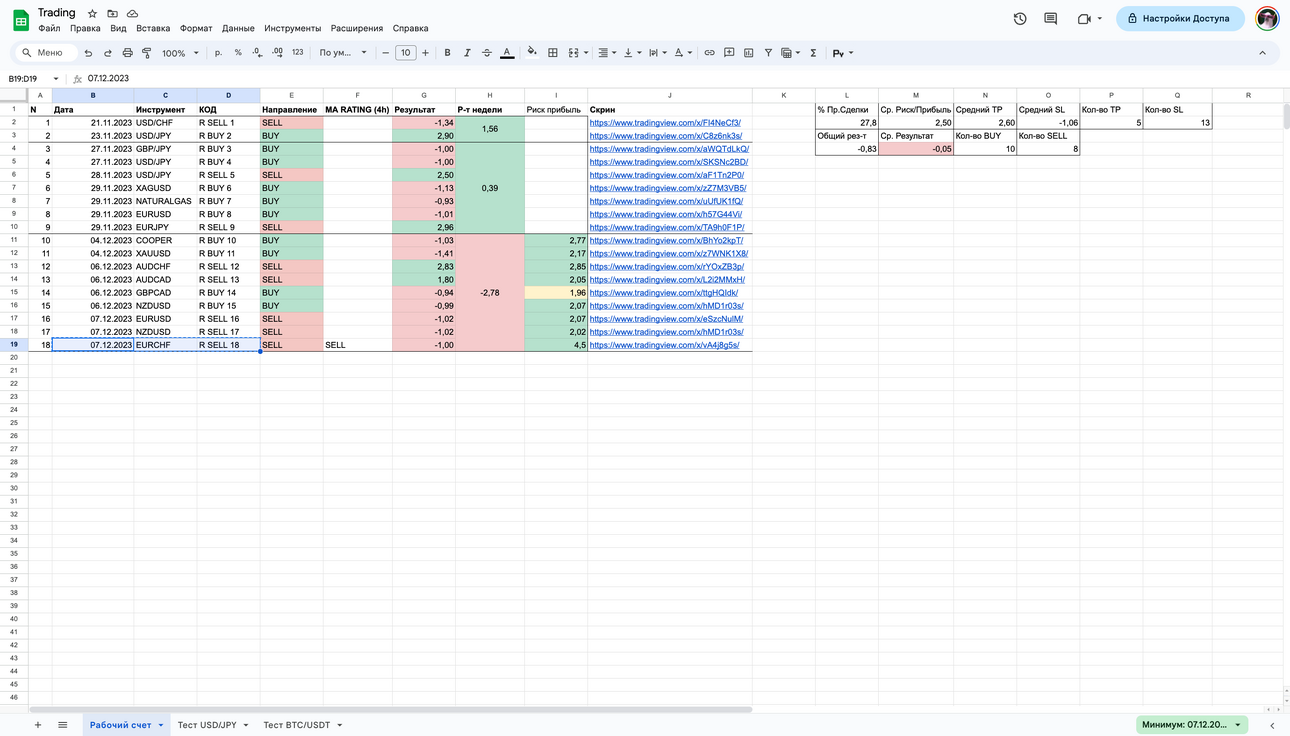Increase font size
Screen dimensions: 1290x736
425,53
